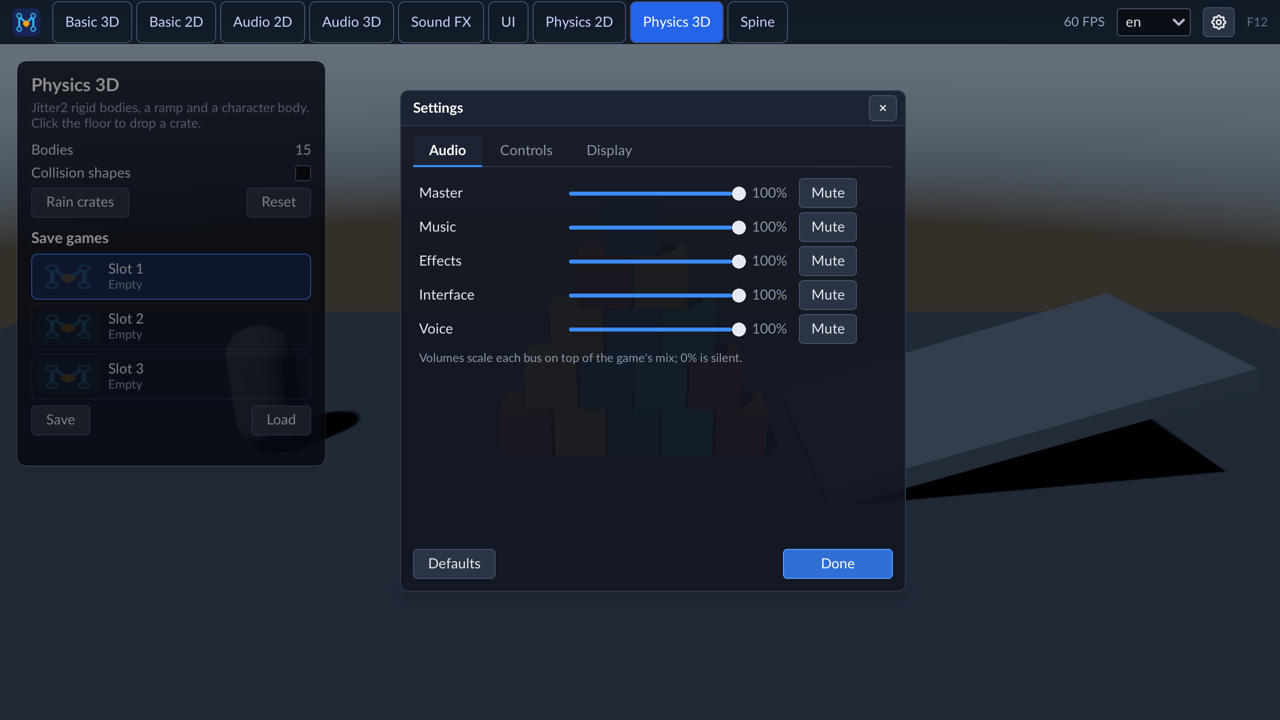Open the Basic 3D demo tab

[x=92, y=22]
